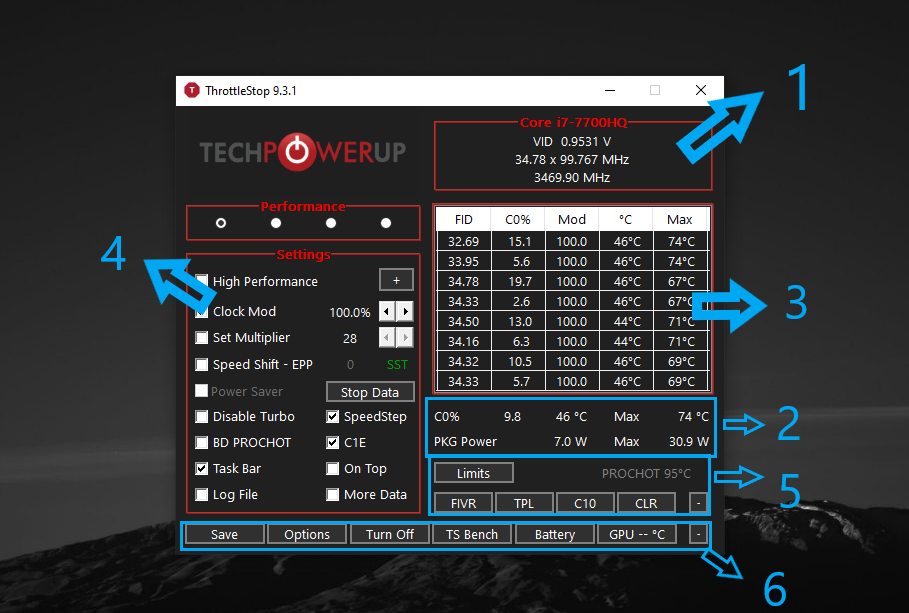Viewport: 909px width, 613px height.
Task: Click the C0% cell 15.1
Action: [519, 242]
